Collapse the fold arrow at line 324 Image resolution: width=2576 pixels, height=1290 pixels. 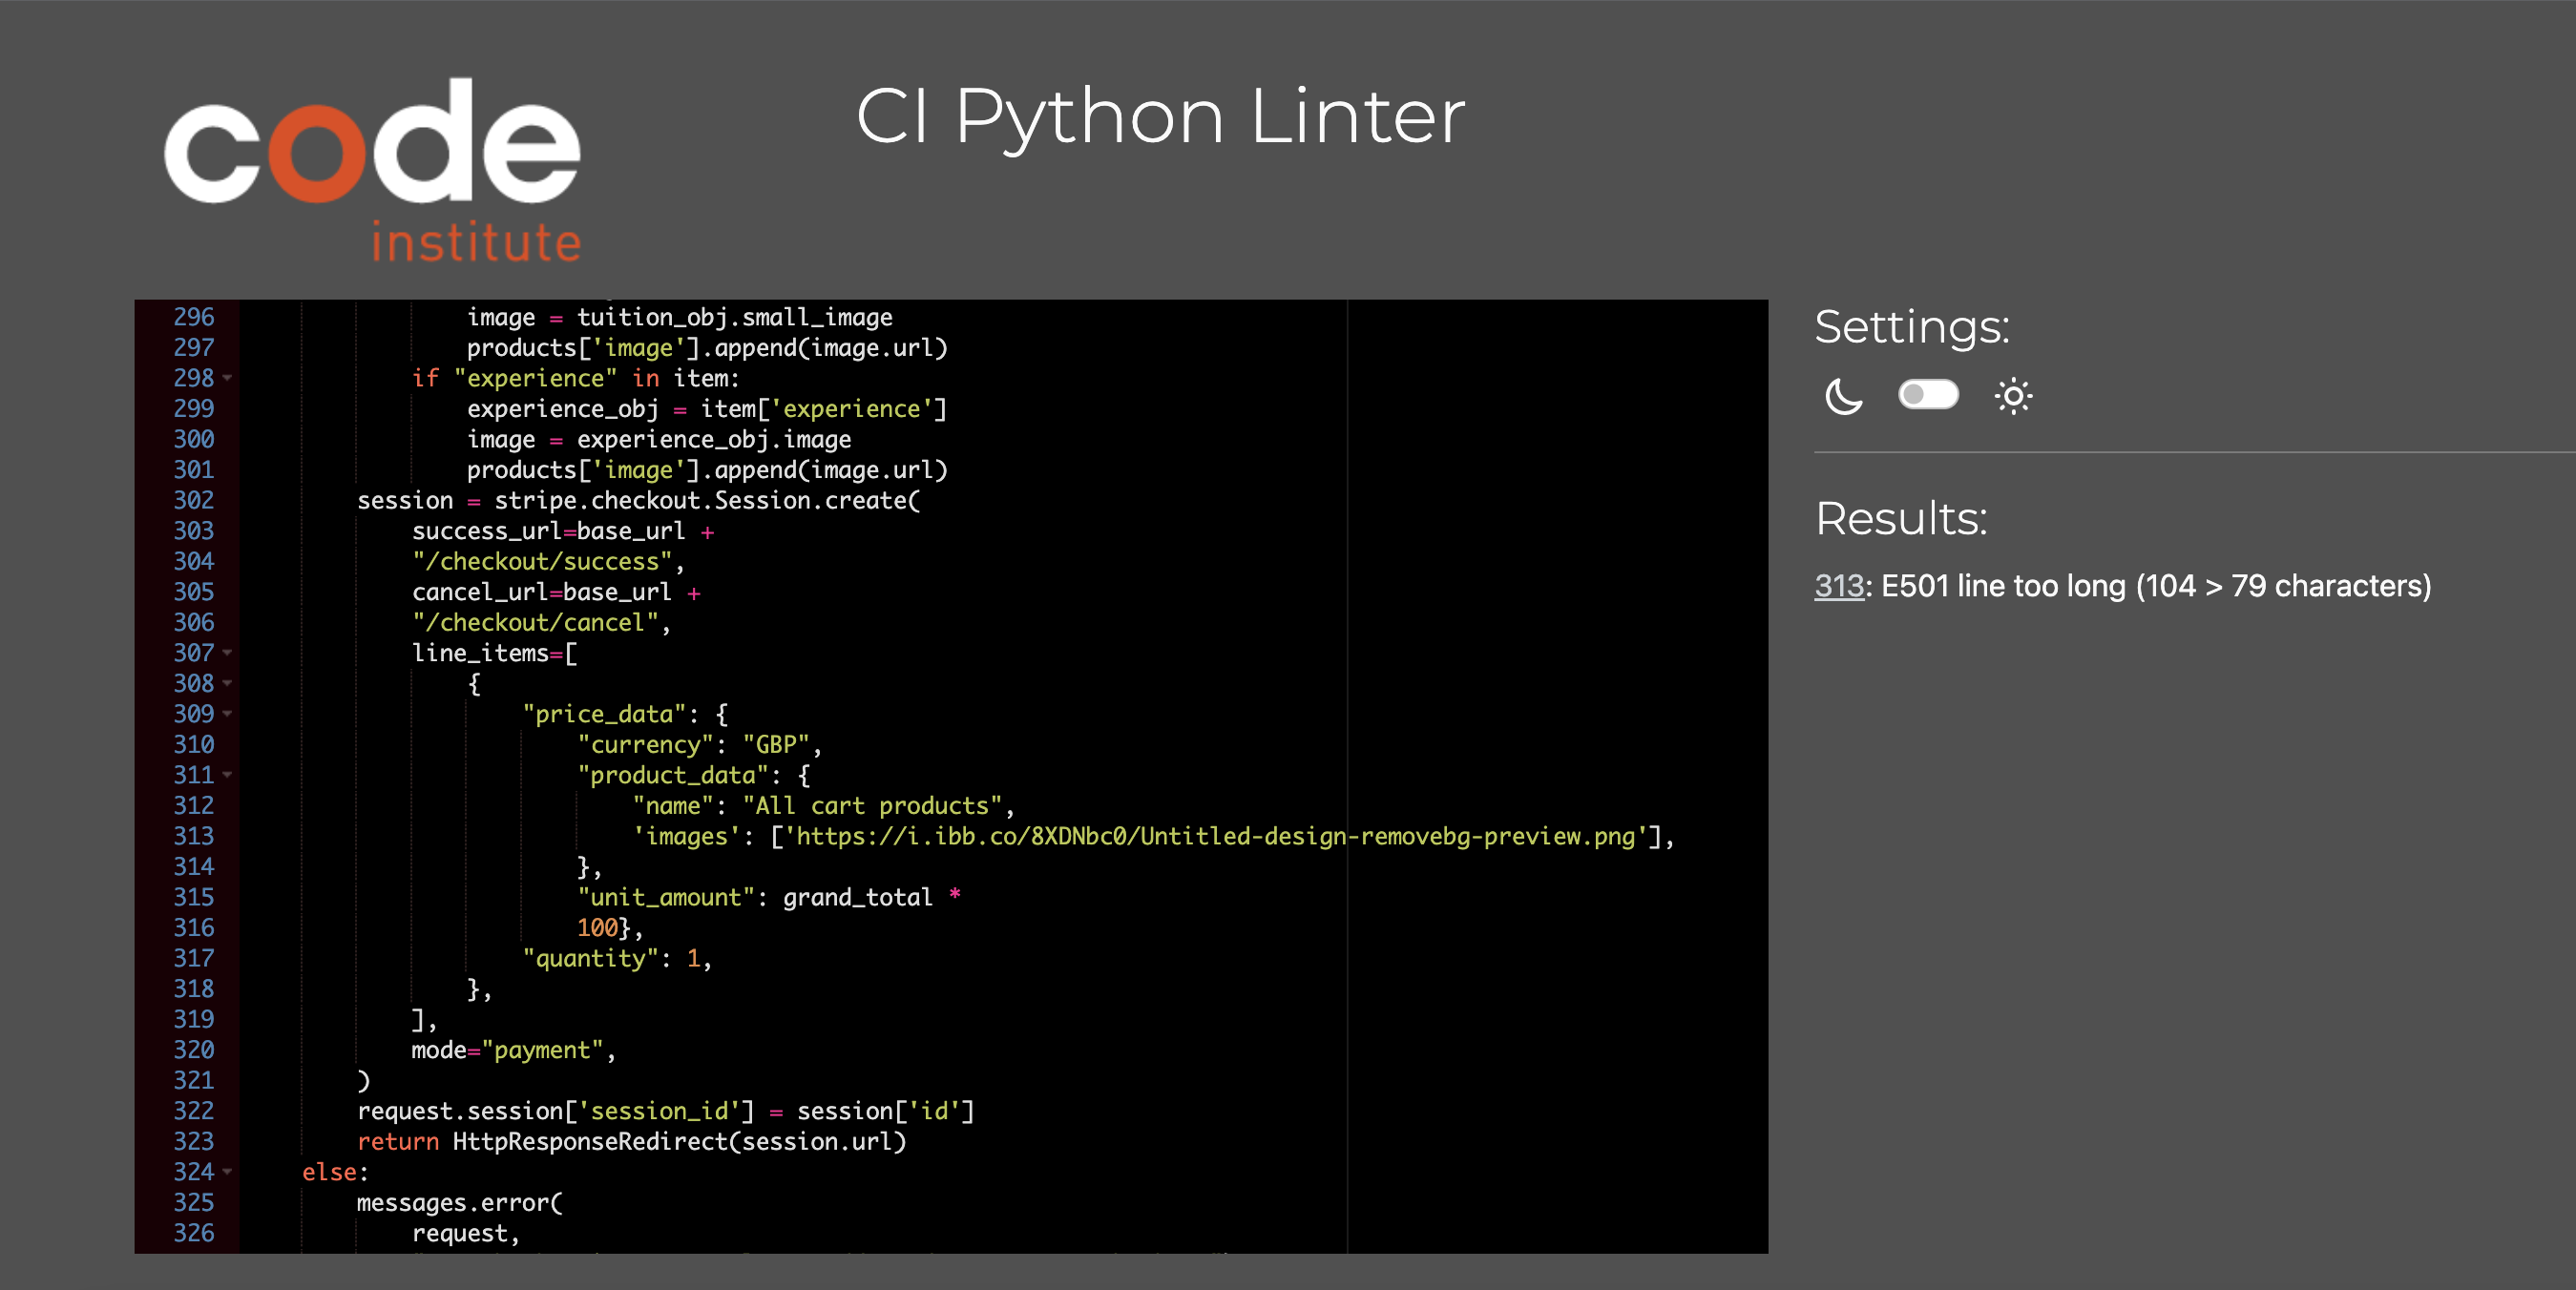coord(227,1172)
